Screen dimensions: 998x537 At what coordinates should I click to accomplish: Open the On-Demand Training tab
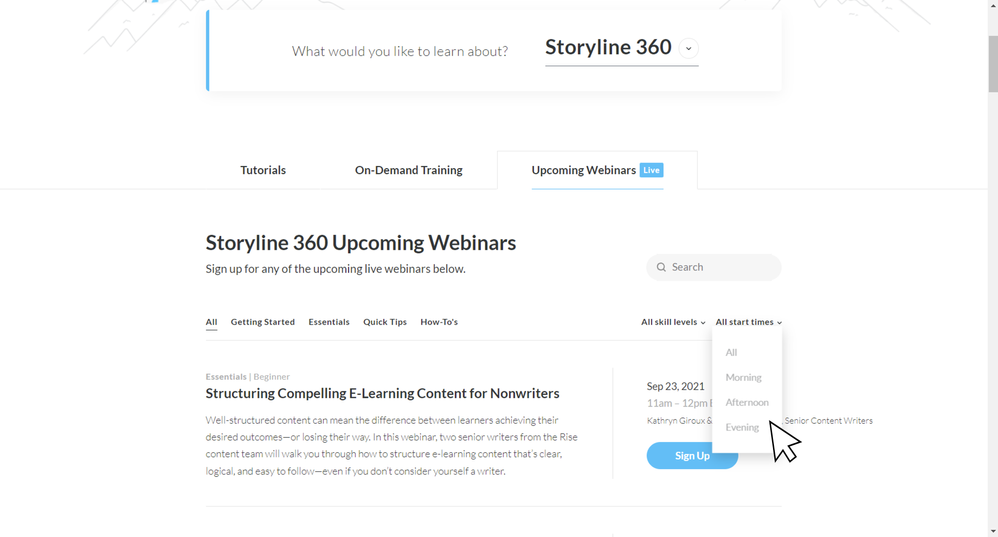[408, 170]
